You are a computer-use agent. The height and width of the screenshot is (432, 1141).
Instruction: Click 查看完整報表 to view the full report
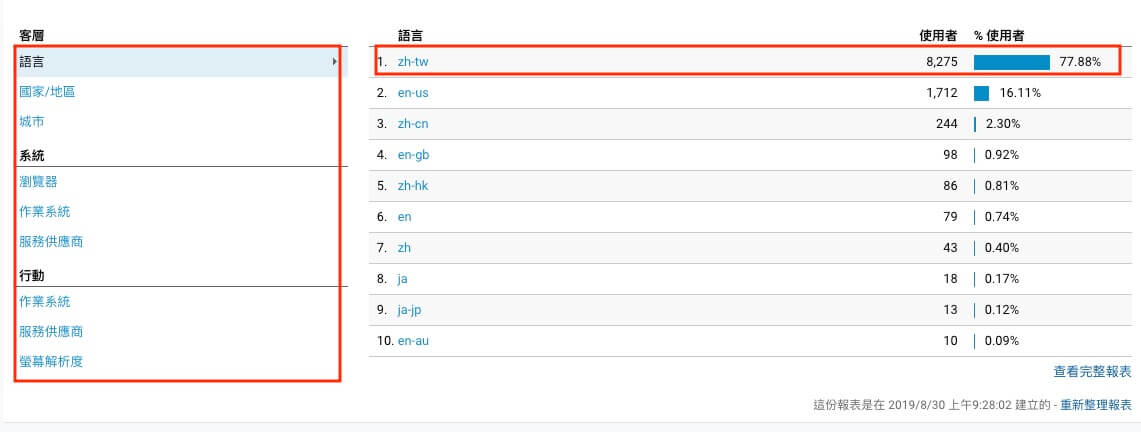(1092, 372)
